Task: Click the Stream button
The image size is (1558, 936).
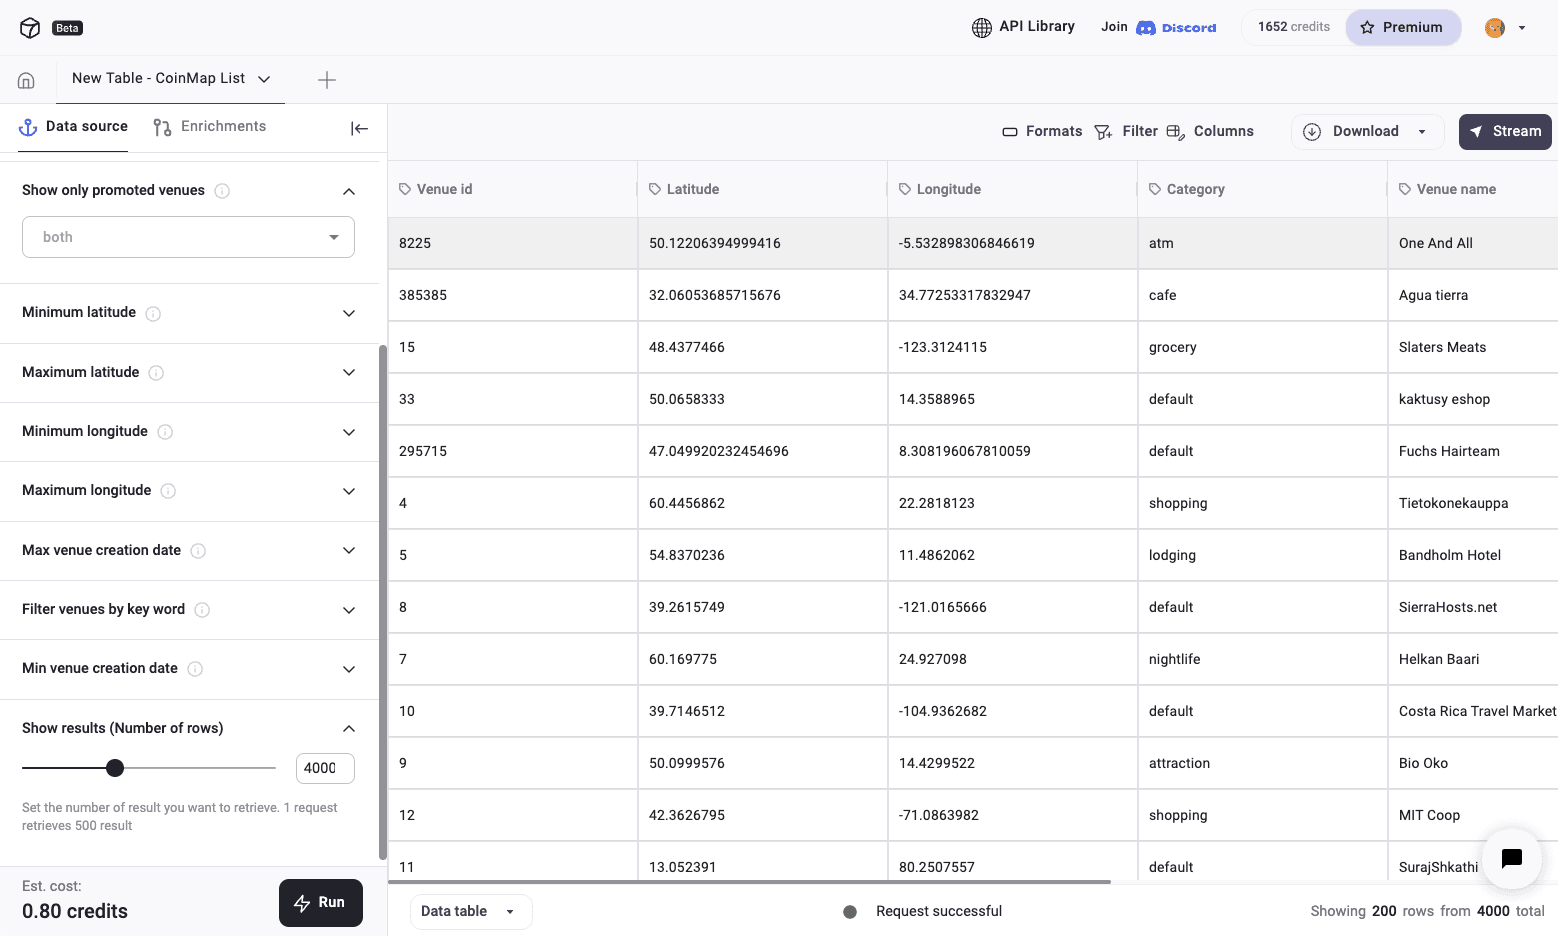Action: [x=1505, y=131]
